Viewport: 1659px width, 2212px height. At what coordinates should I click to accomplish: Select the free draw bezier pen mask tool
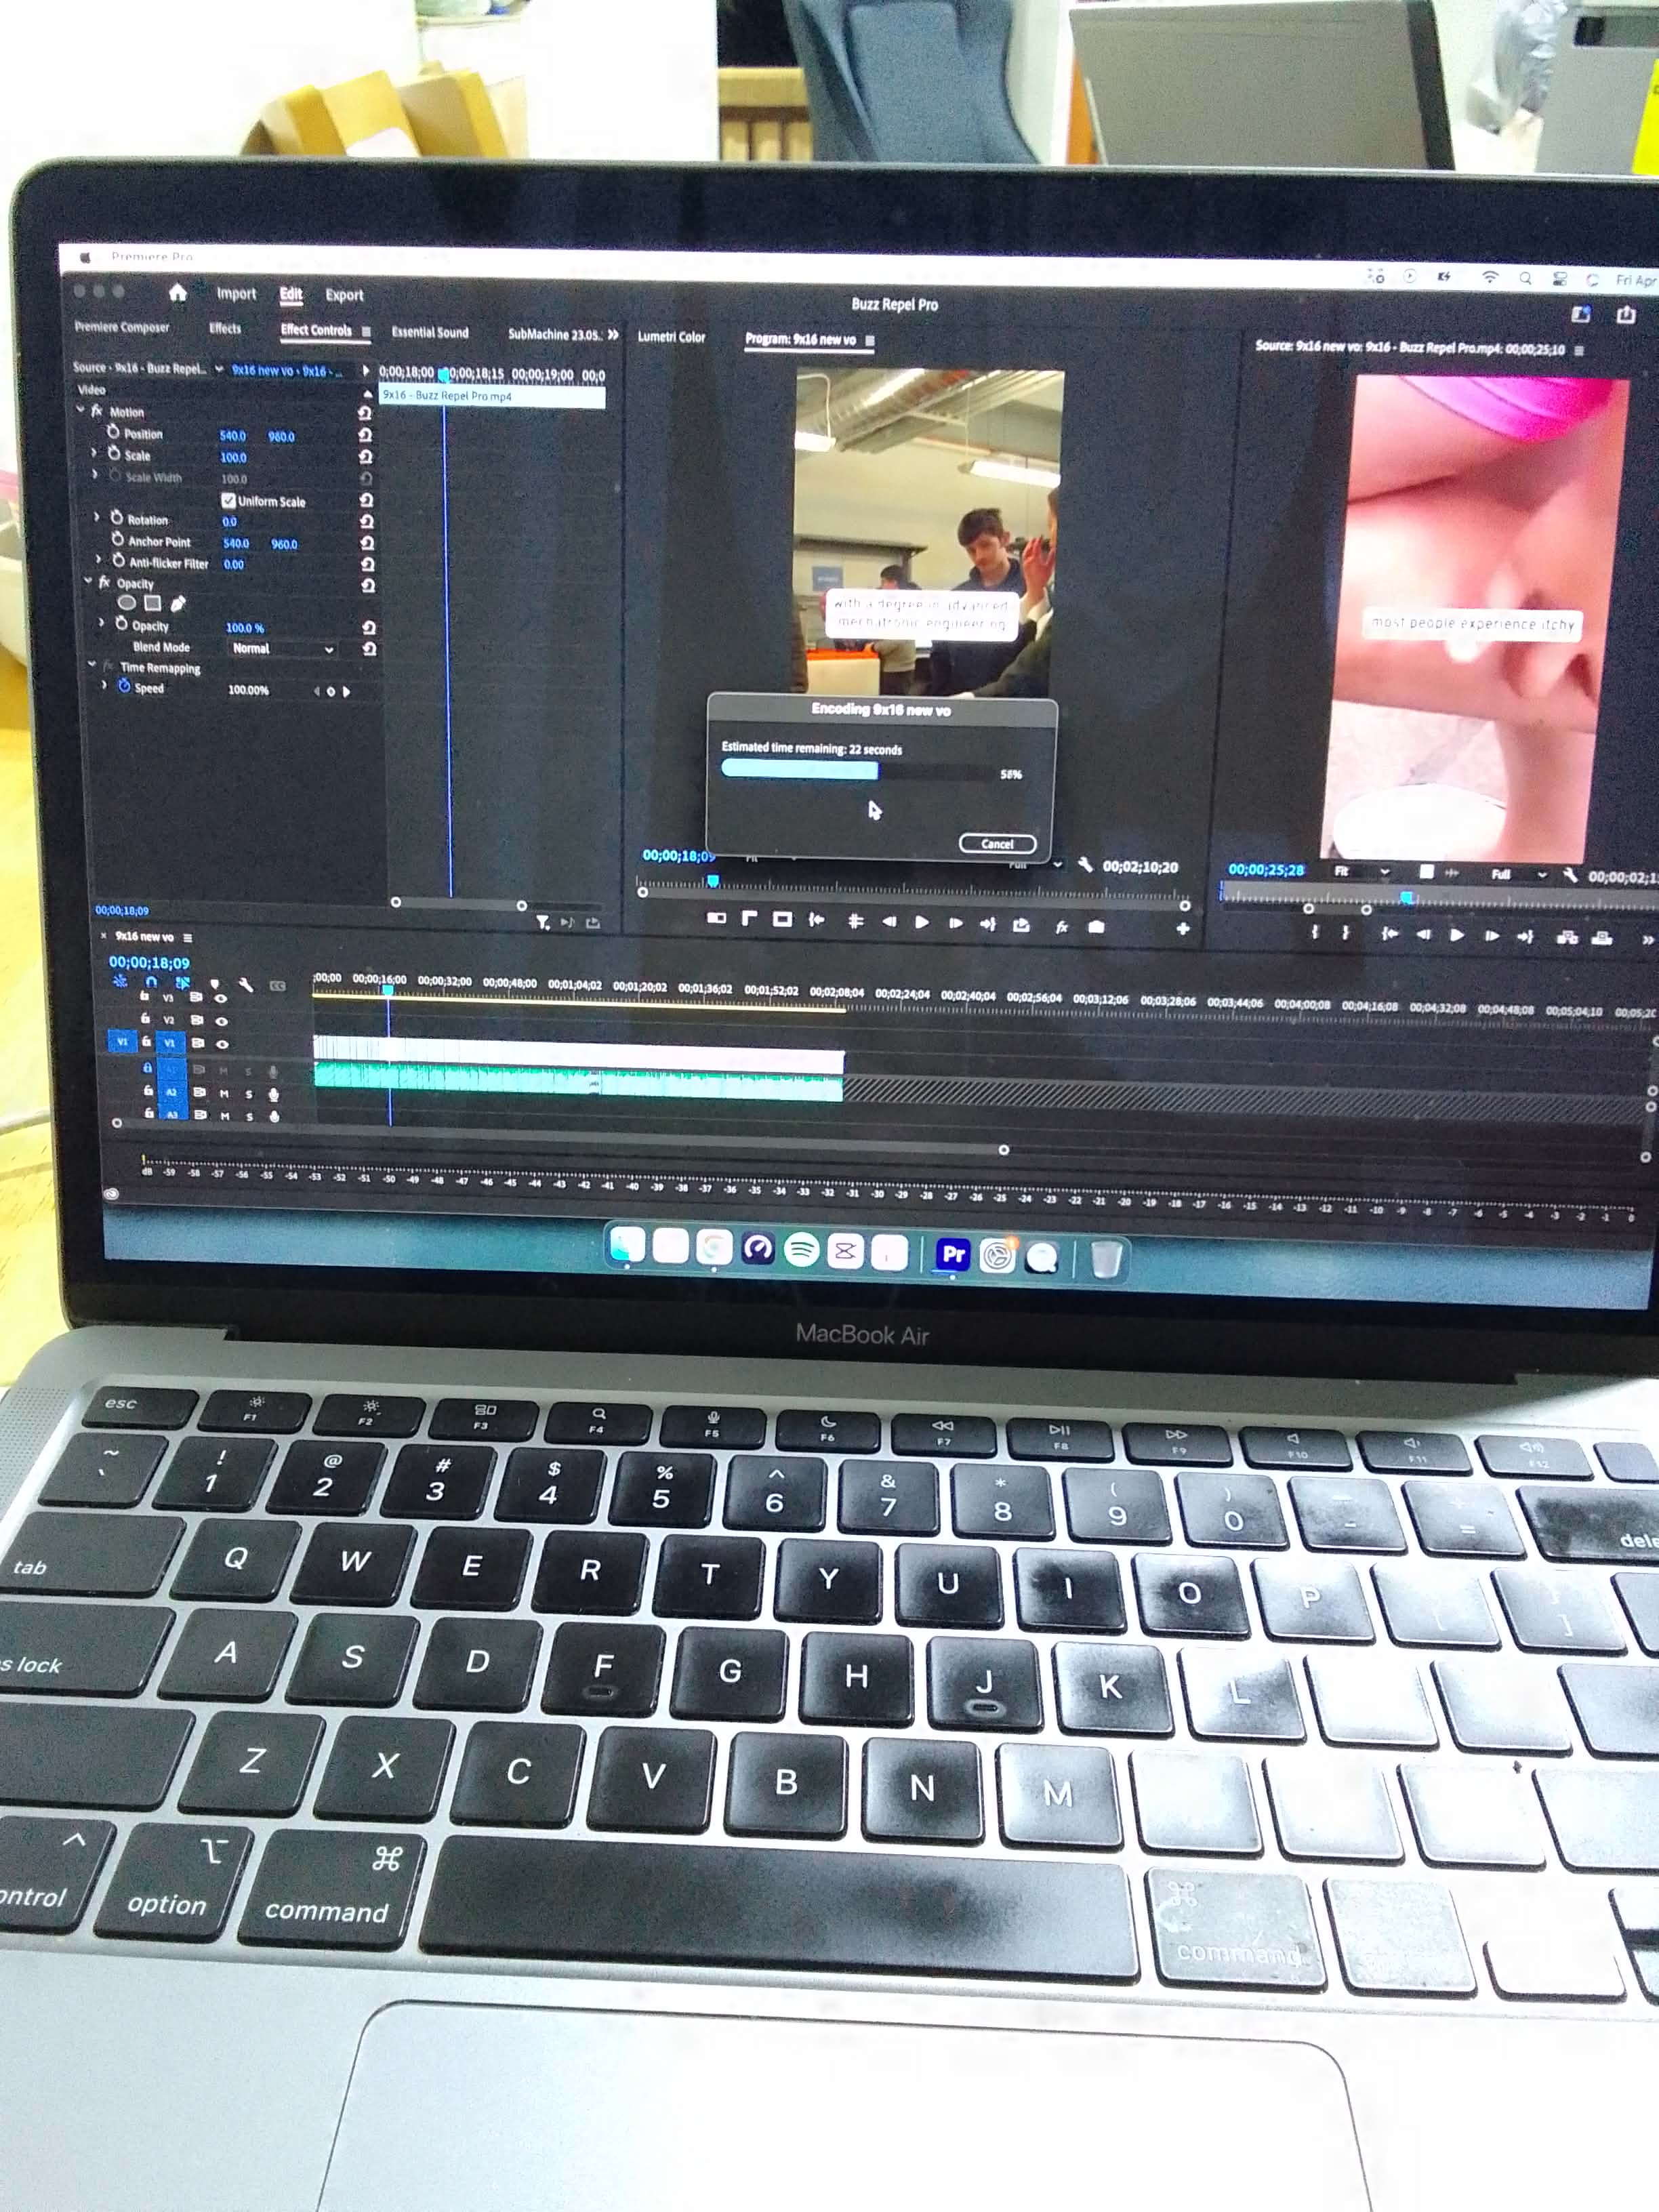[x=178, y=603]
